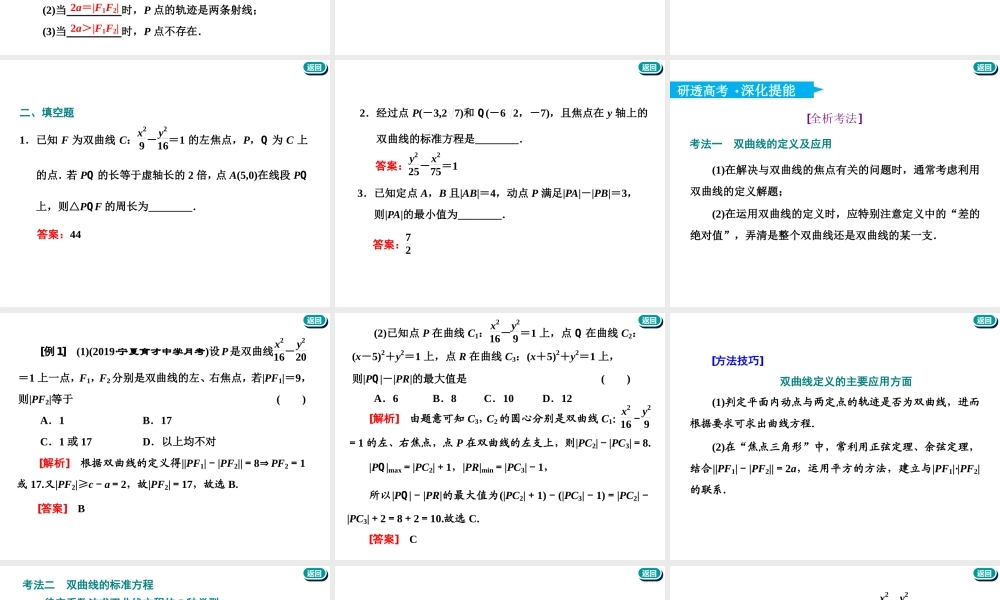Click the 返回 button on the 方法技巧 slide
The height and width of the screenshot is (600, 1000).
click(x=982, y=322)
